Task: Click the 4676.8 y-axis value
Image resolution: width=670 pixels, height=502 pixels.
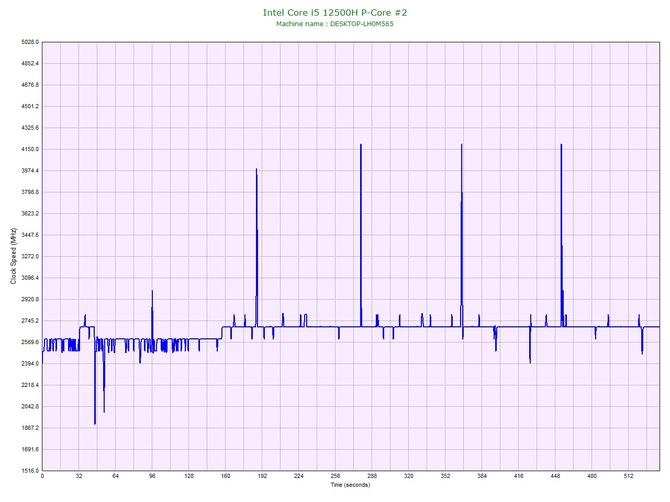Action: (x=30, y=85)
